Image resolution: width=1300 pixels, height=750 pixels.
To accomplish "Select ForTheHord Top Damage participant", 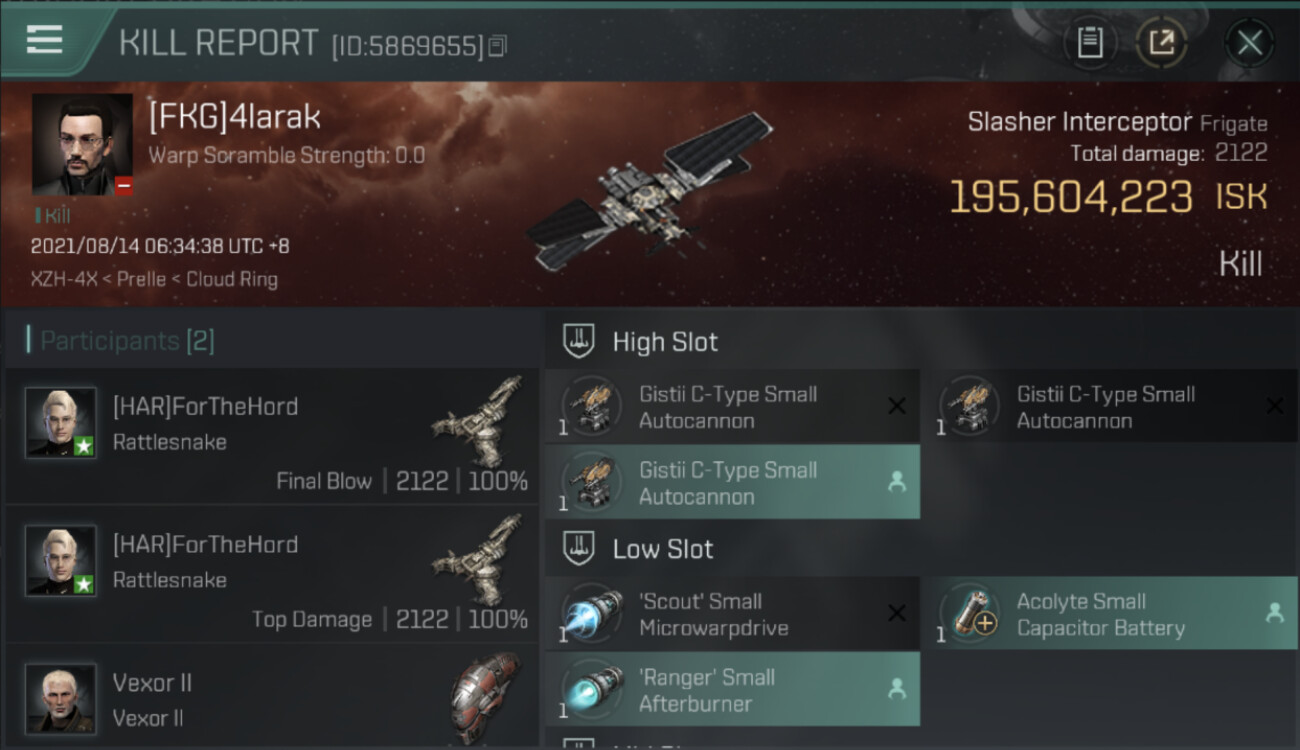I will [271, 574].
